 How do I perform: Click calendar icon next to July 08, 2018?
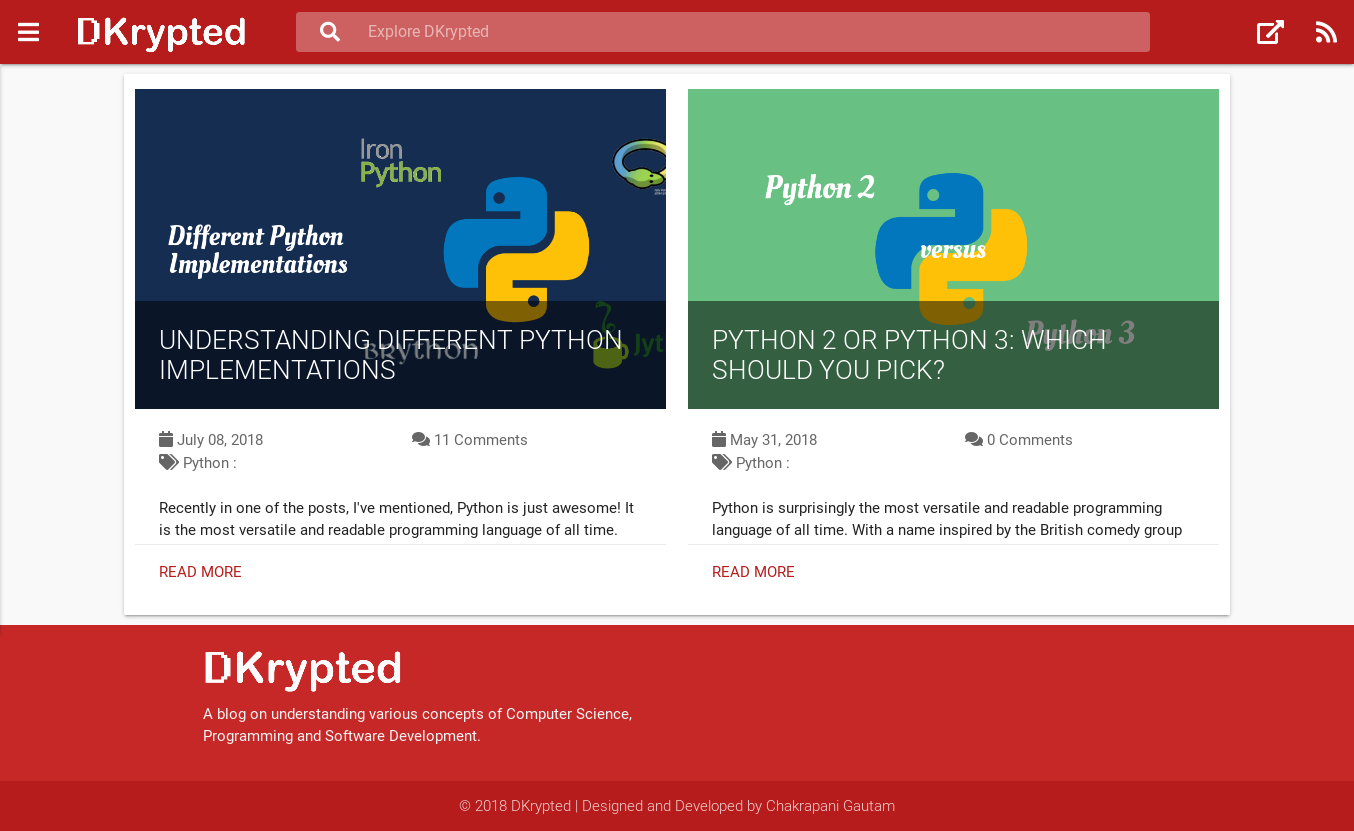point(166,439)
